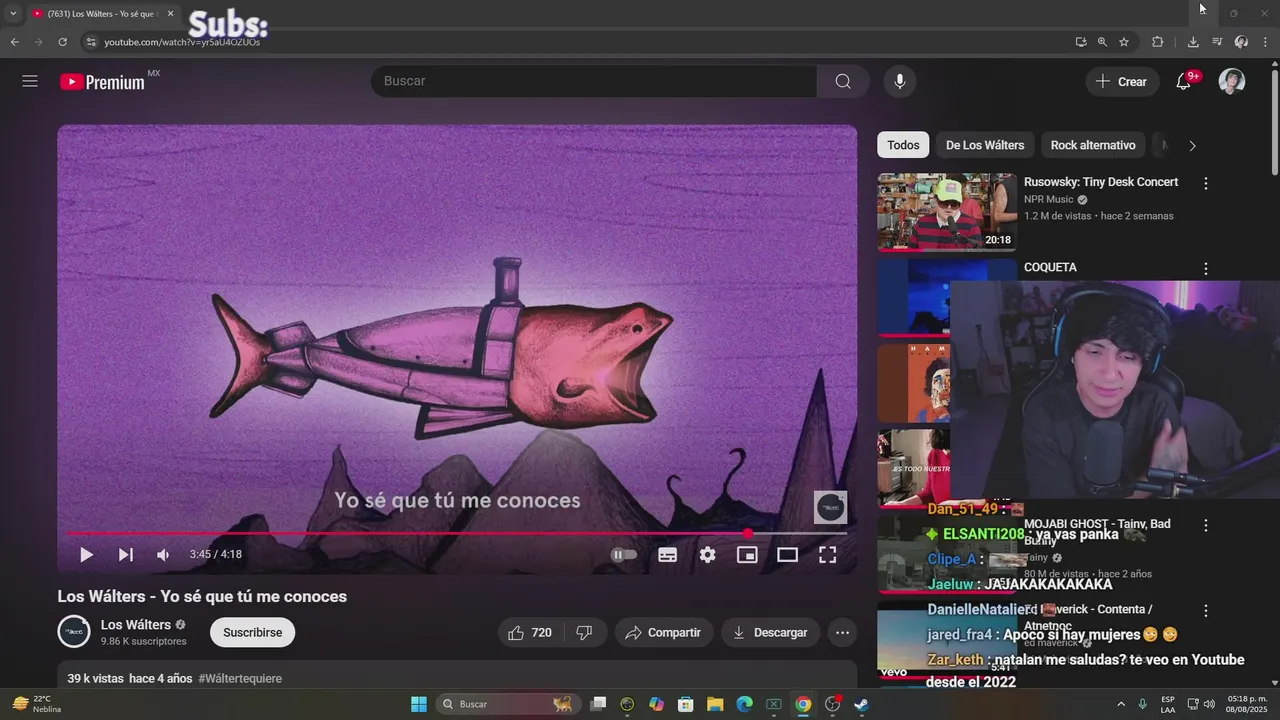
Task: Open the Los Wálters channel name link
Action: click(x=136, y=625)
